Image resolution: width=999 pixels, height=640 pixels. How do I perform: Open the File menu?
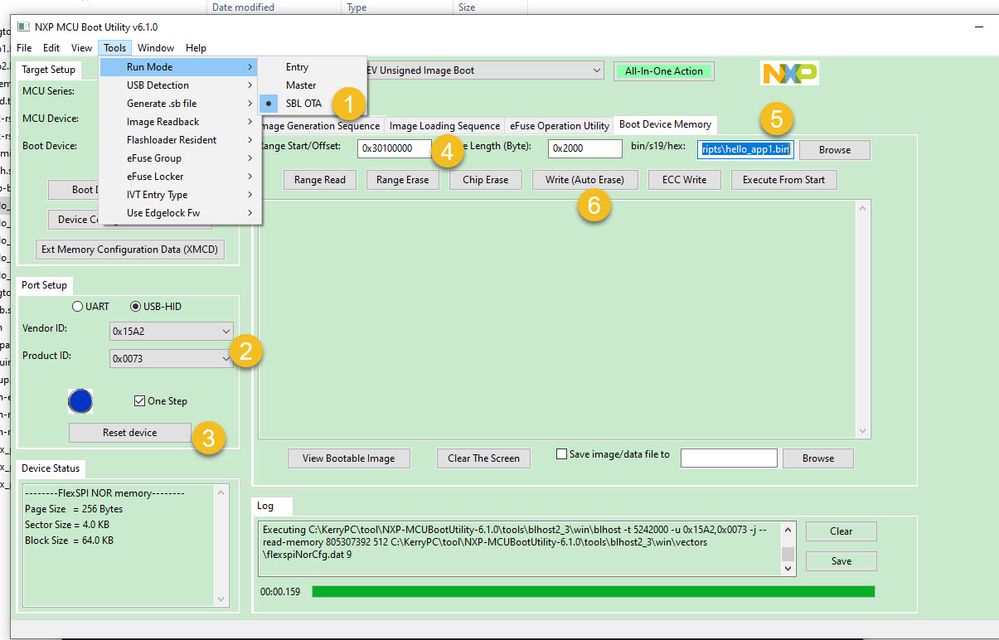click(x=24, y=48)
